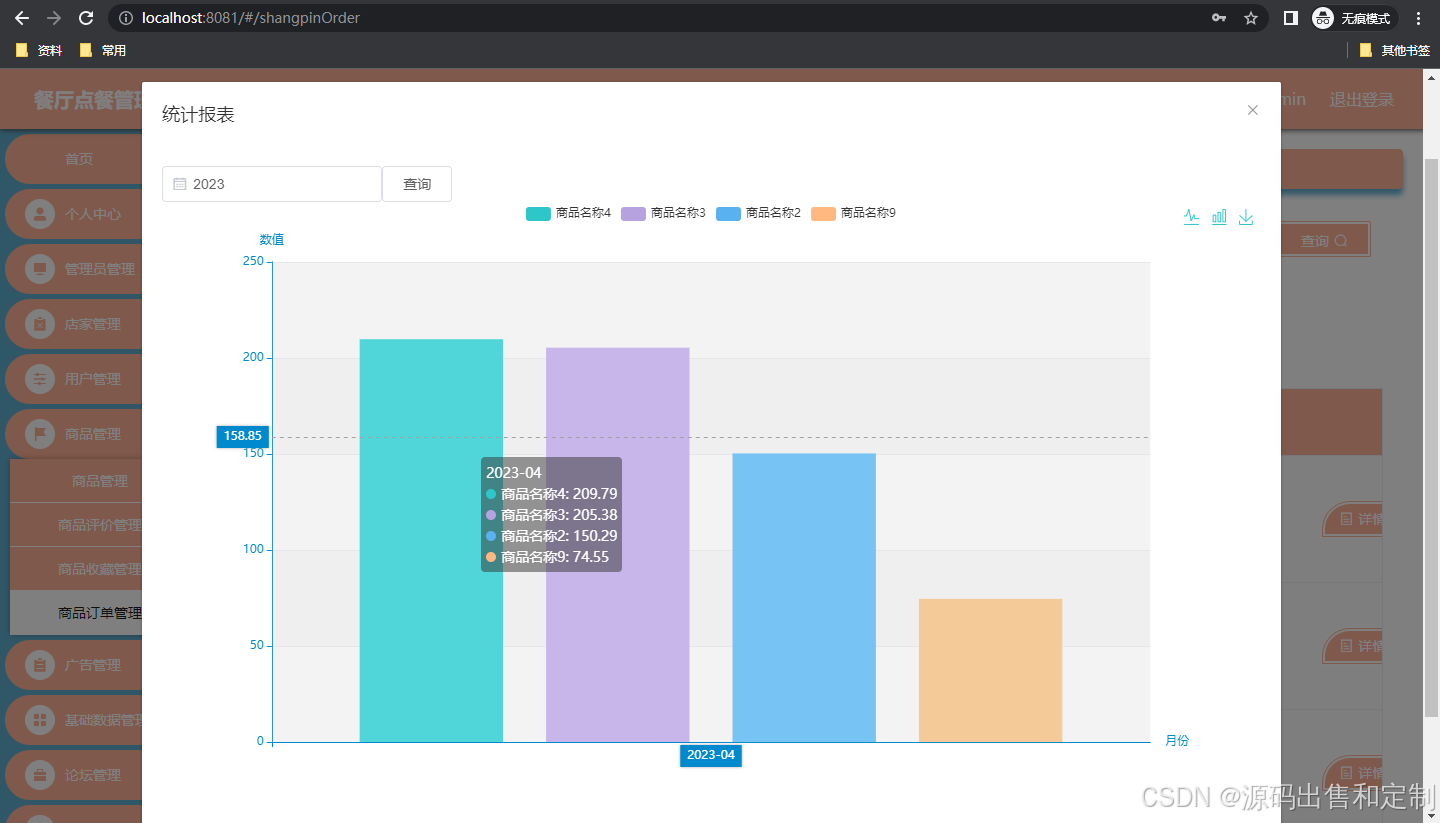Click the orange 商品名称9 bar
The image size is (1440, 823).
(990, 670)
